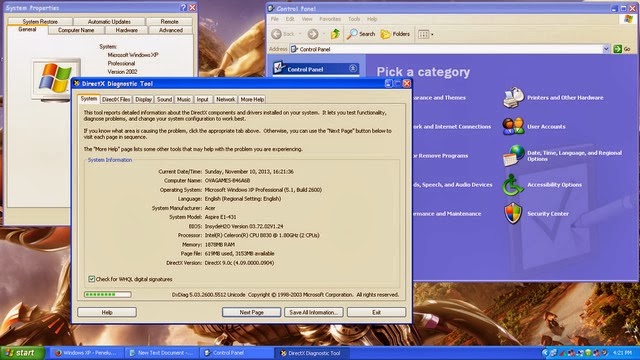
Task: Switch to Input tab in DxDiag
Action: tap(202, 99)
